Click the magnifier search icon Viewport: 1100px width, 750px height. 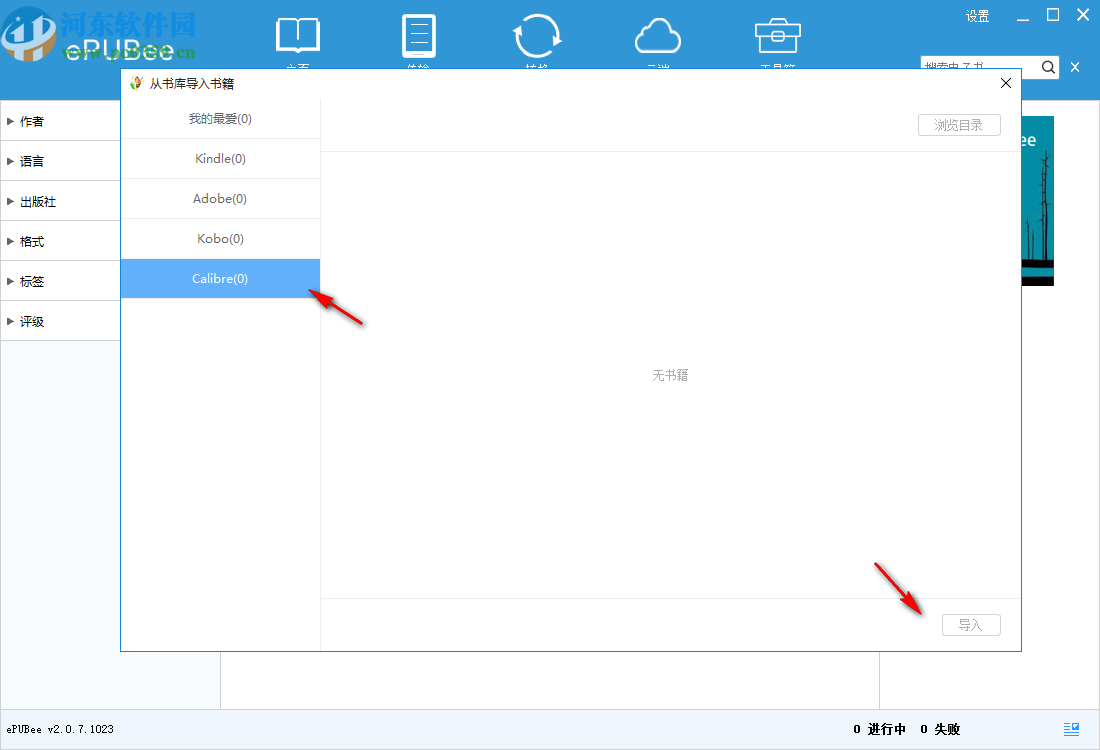click(1048, 67)
